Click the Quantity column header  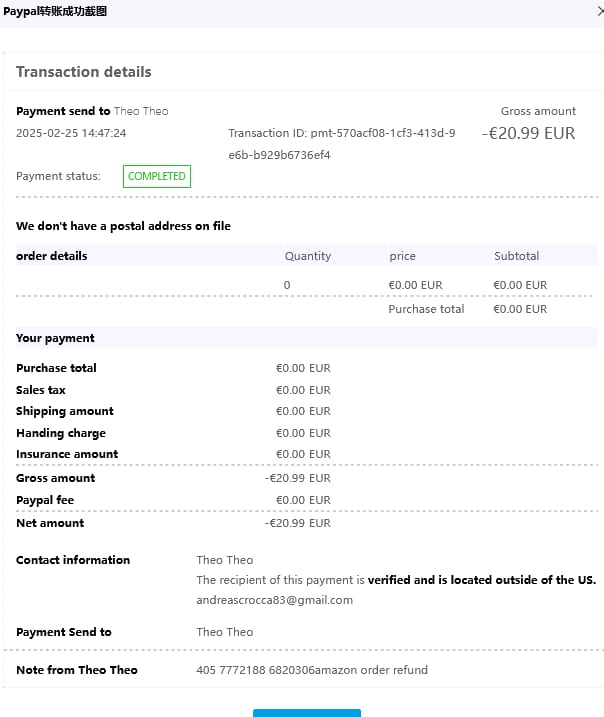tap(307, 256)
